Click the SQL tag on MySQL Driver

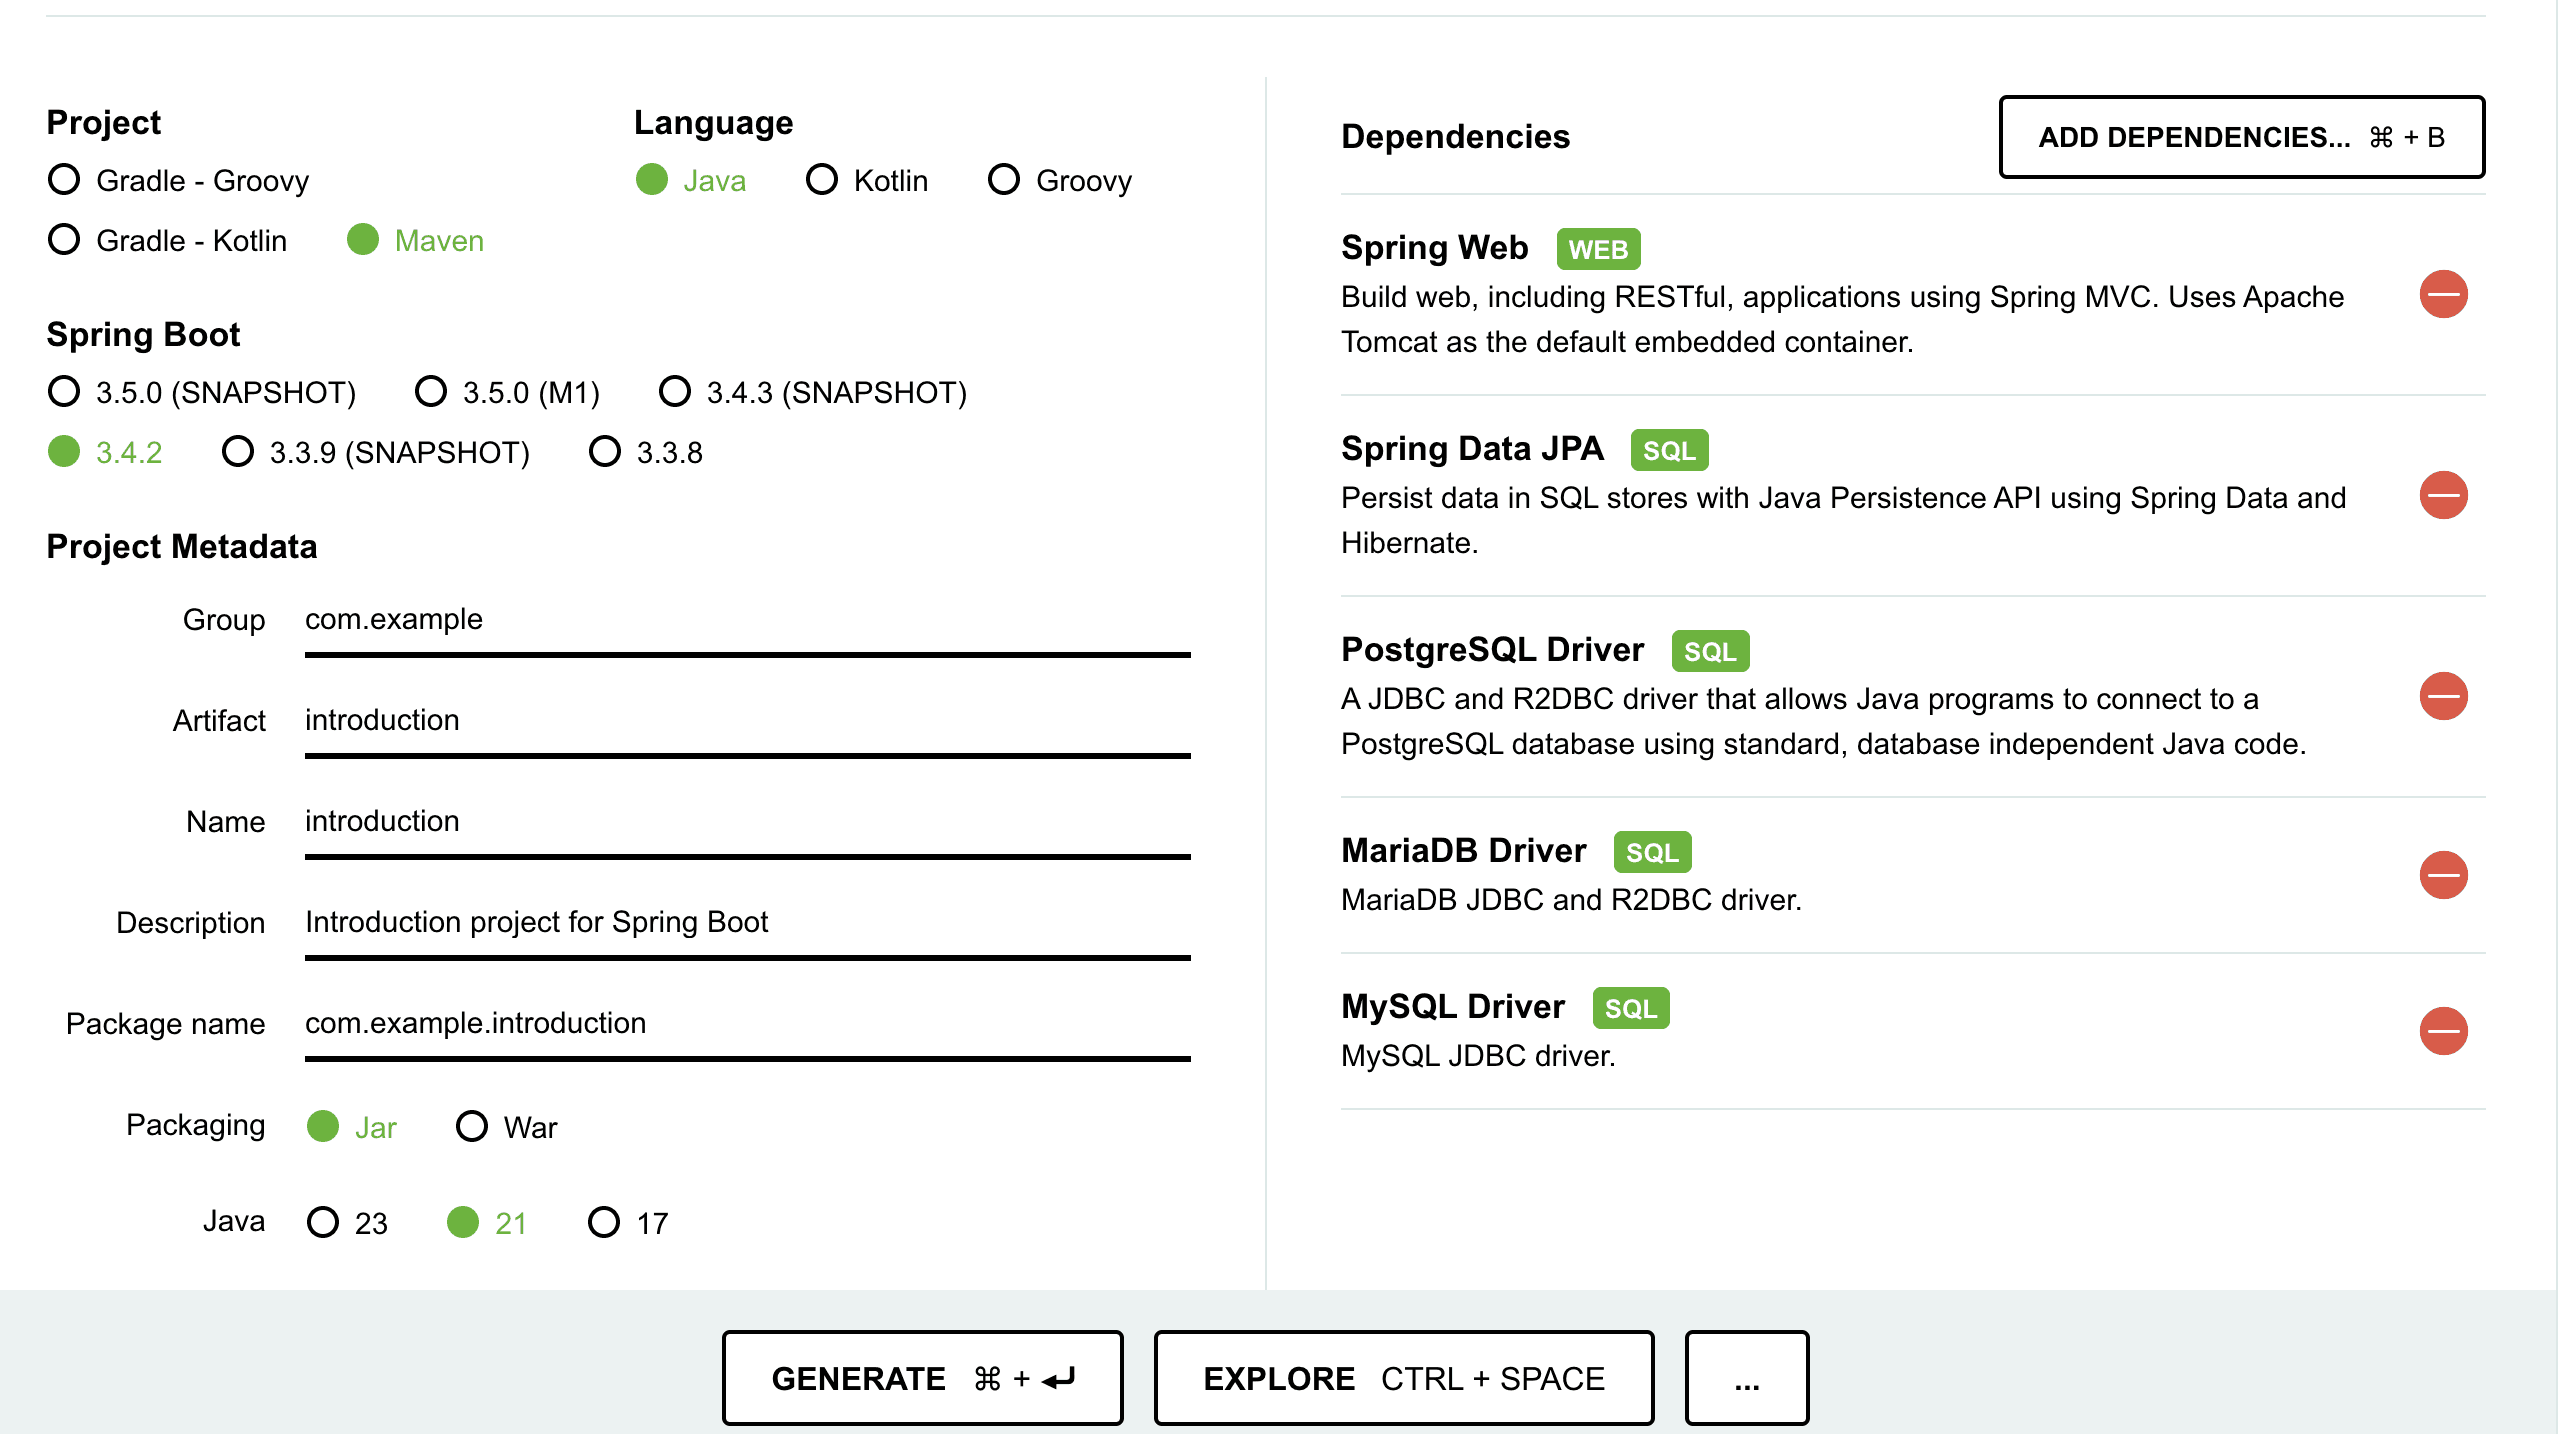pyautogui.click(x=1631, y=1008)
